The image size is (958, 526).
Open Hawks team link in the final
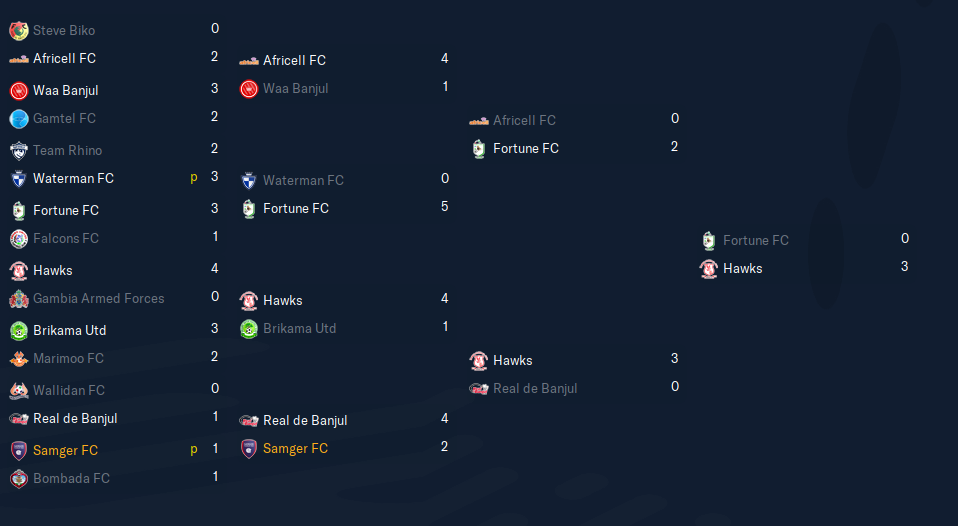coord(743,269)
